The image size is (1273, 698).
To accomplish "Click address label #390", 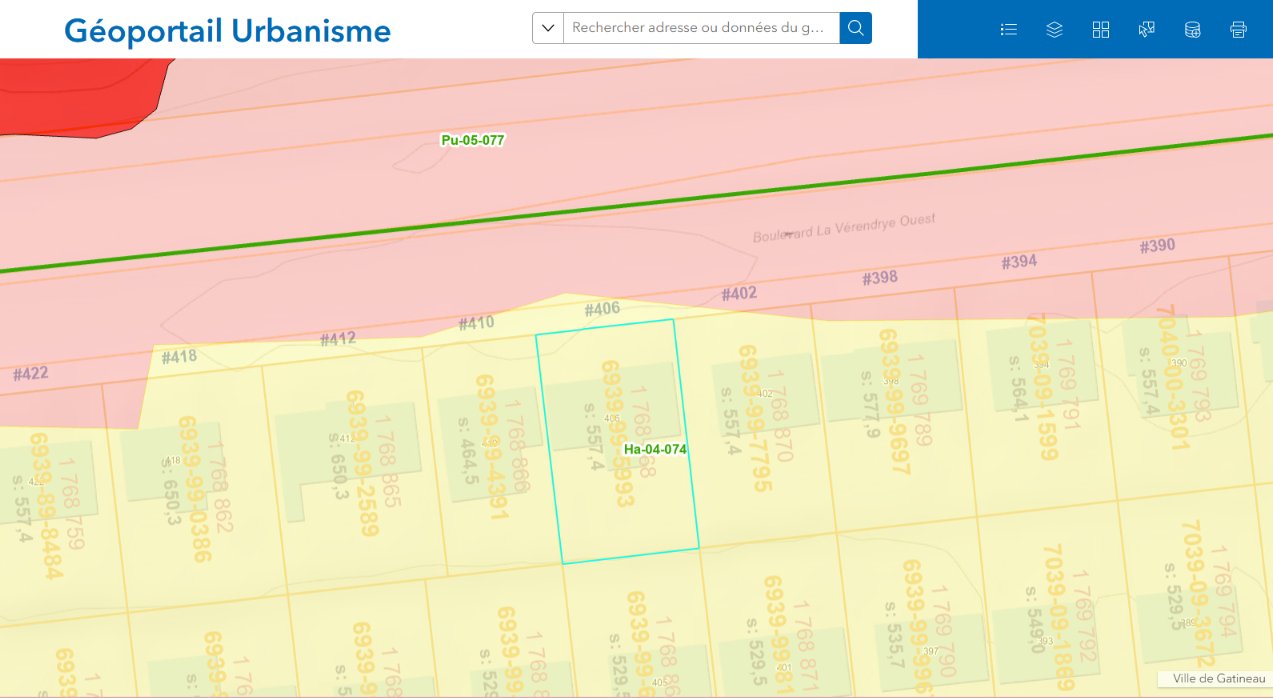I will coord(1157,246).
